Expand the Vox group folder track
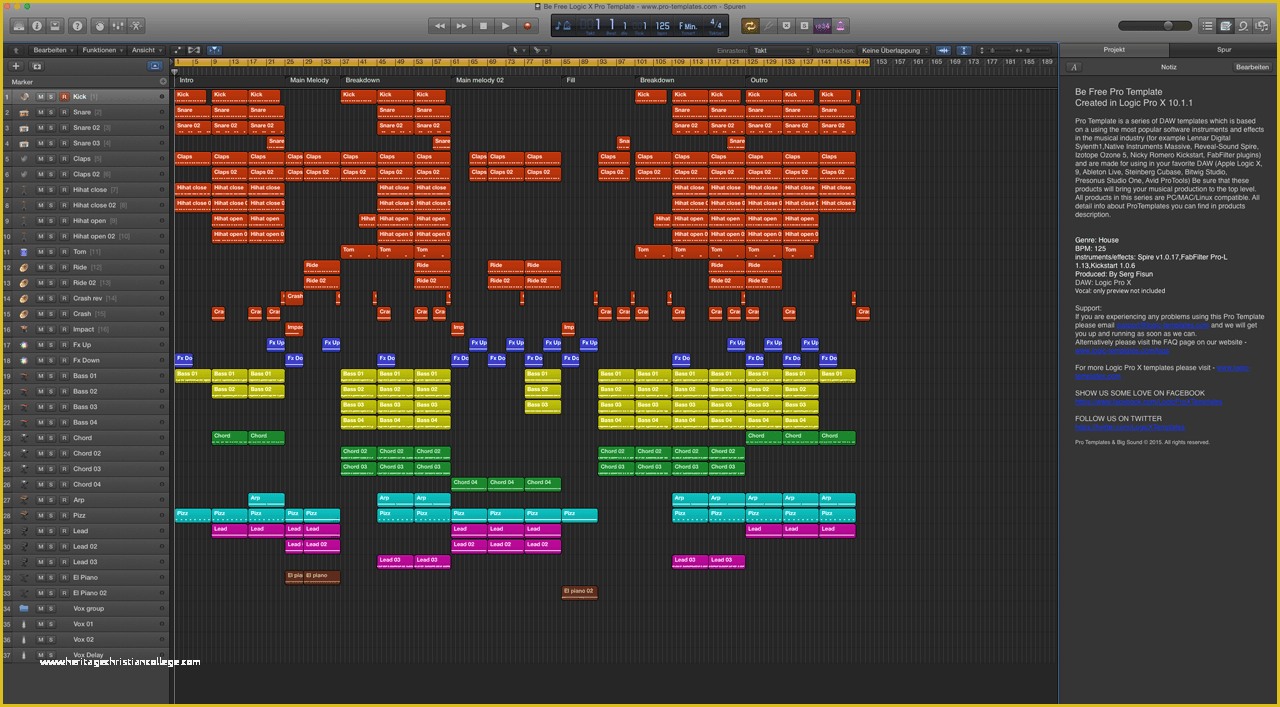The height and width of the screenshot is (707, 1280). click(24, 608)
